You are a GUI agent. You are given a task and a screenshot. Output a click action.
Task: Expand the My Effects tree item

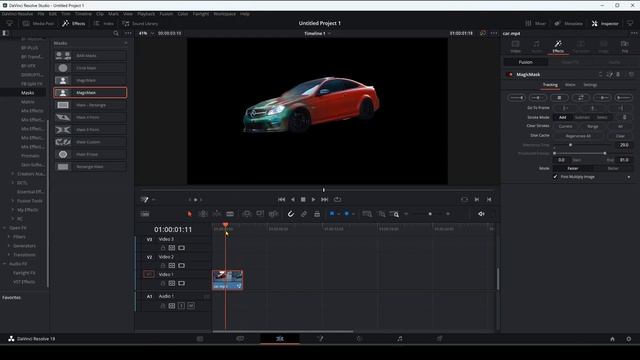[13, 210]
